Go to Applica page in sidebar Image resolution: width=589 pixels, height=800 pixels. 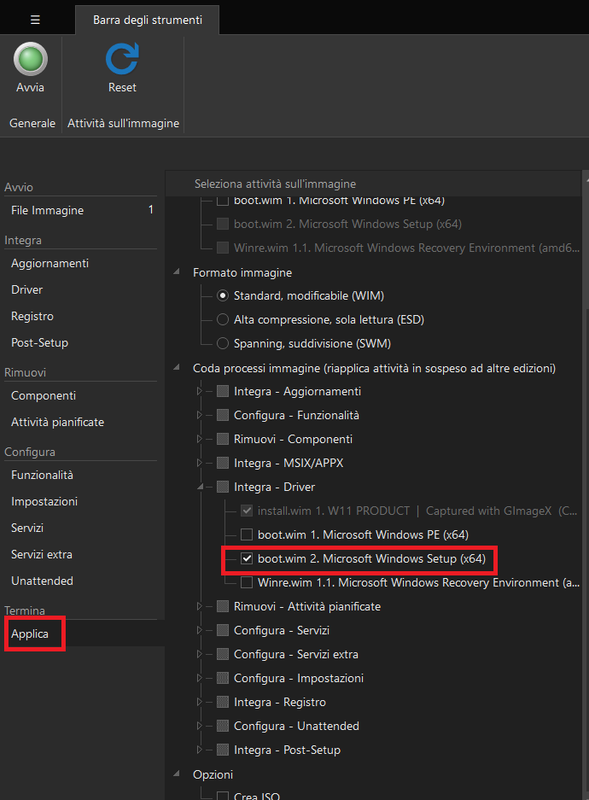pyautogui.click(x=30, y=634)
